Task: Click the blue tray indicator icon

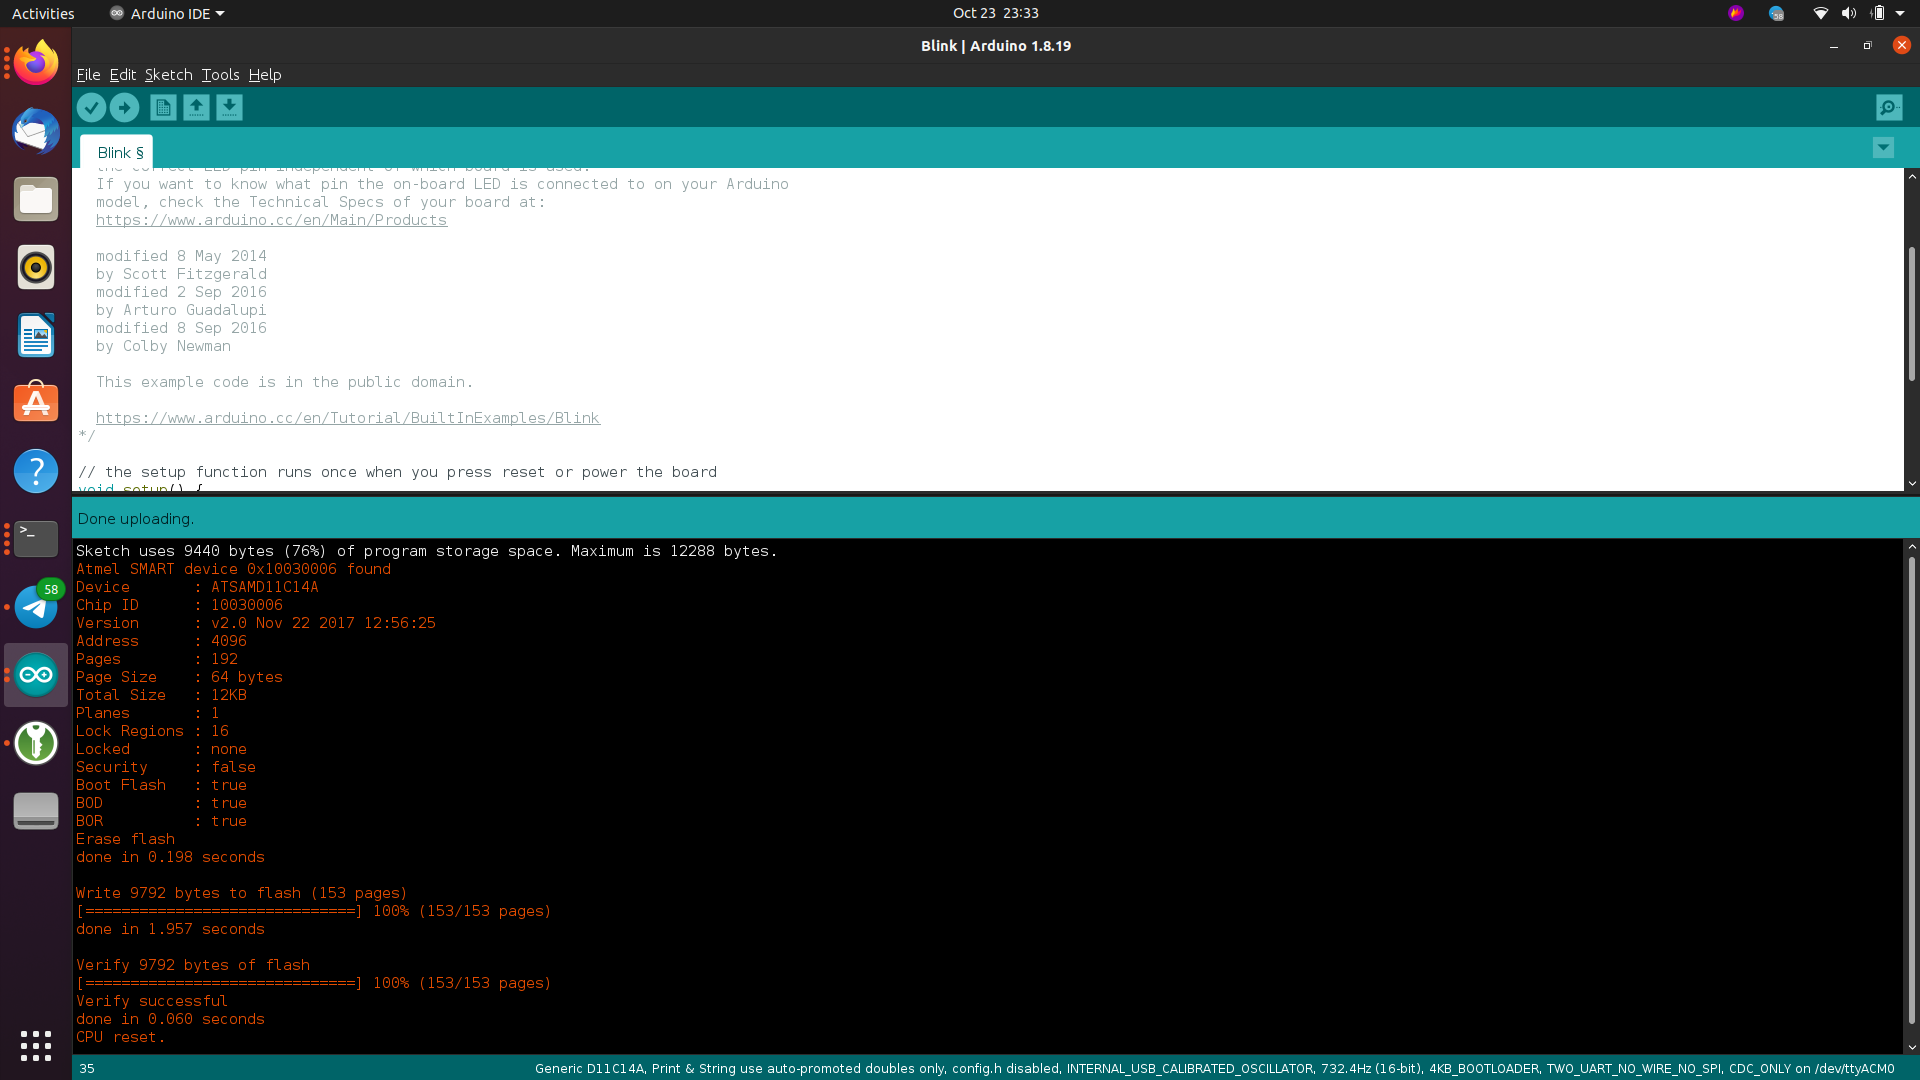Action: pos(1776,13)
